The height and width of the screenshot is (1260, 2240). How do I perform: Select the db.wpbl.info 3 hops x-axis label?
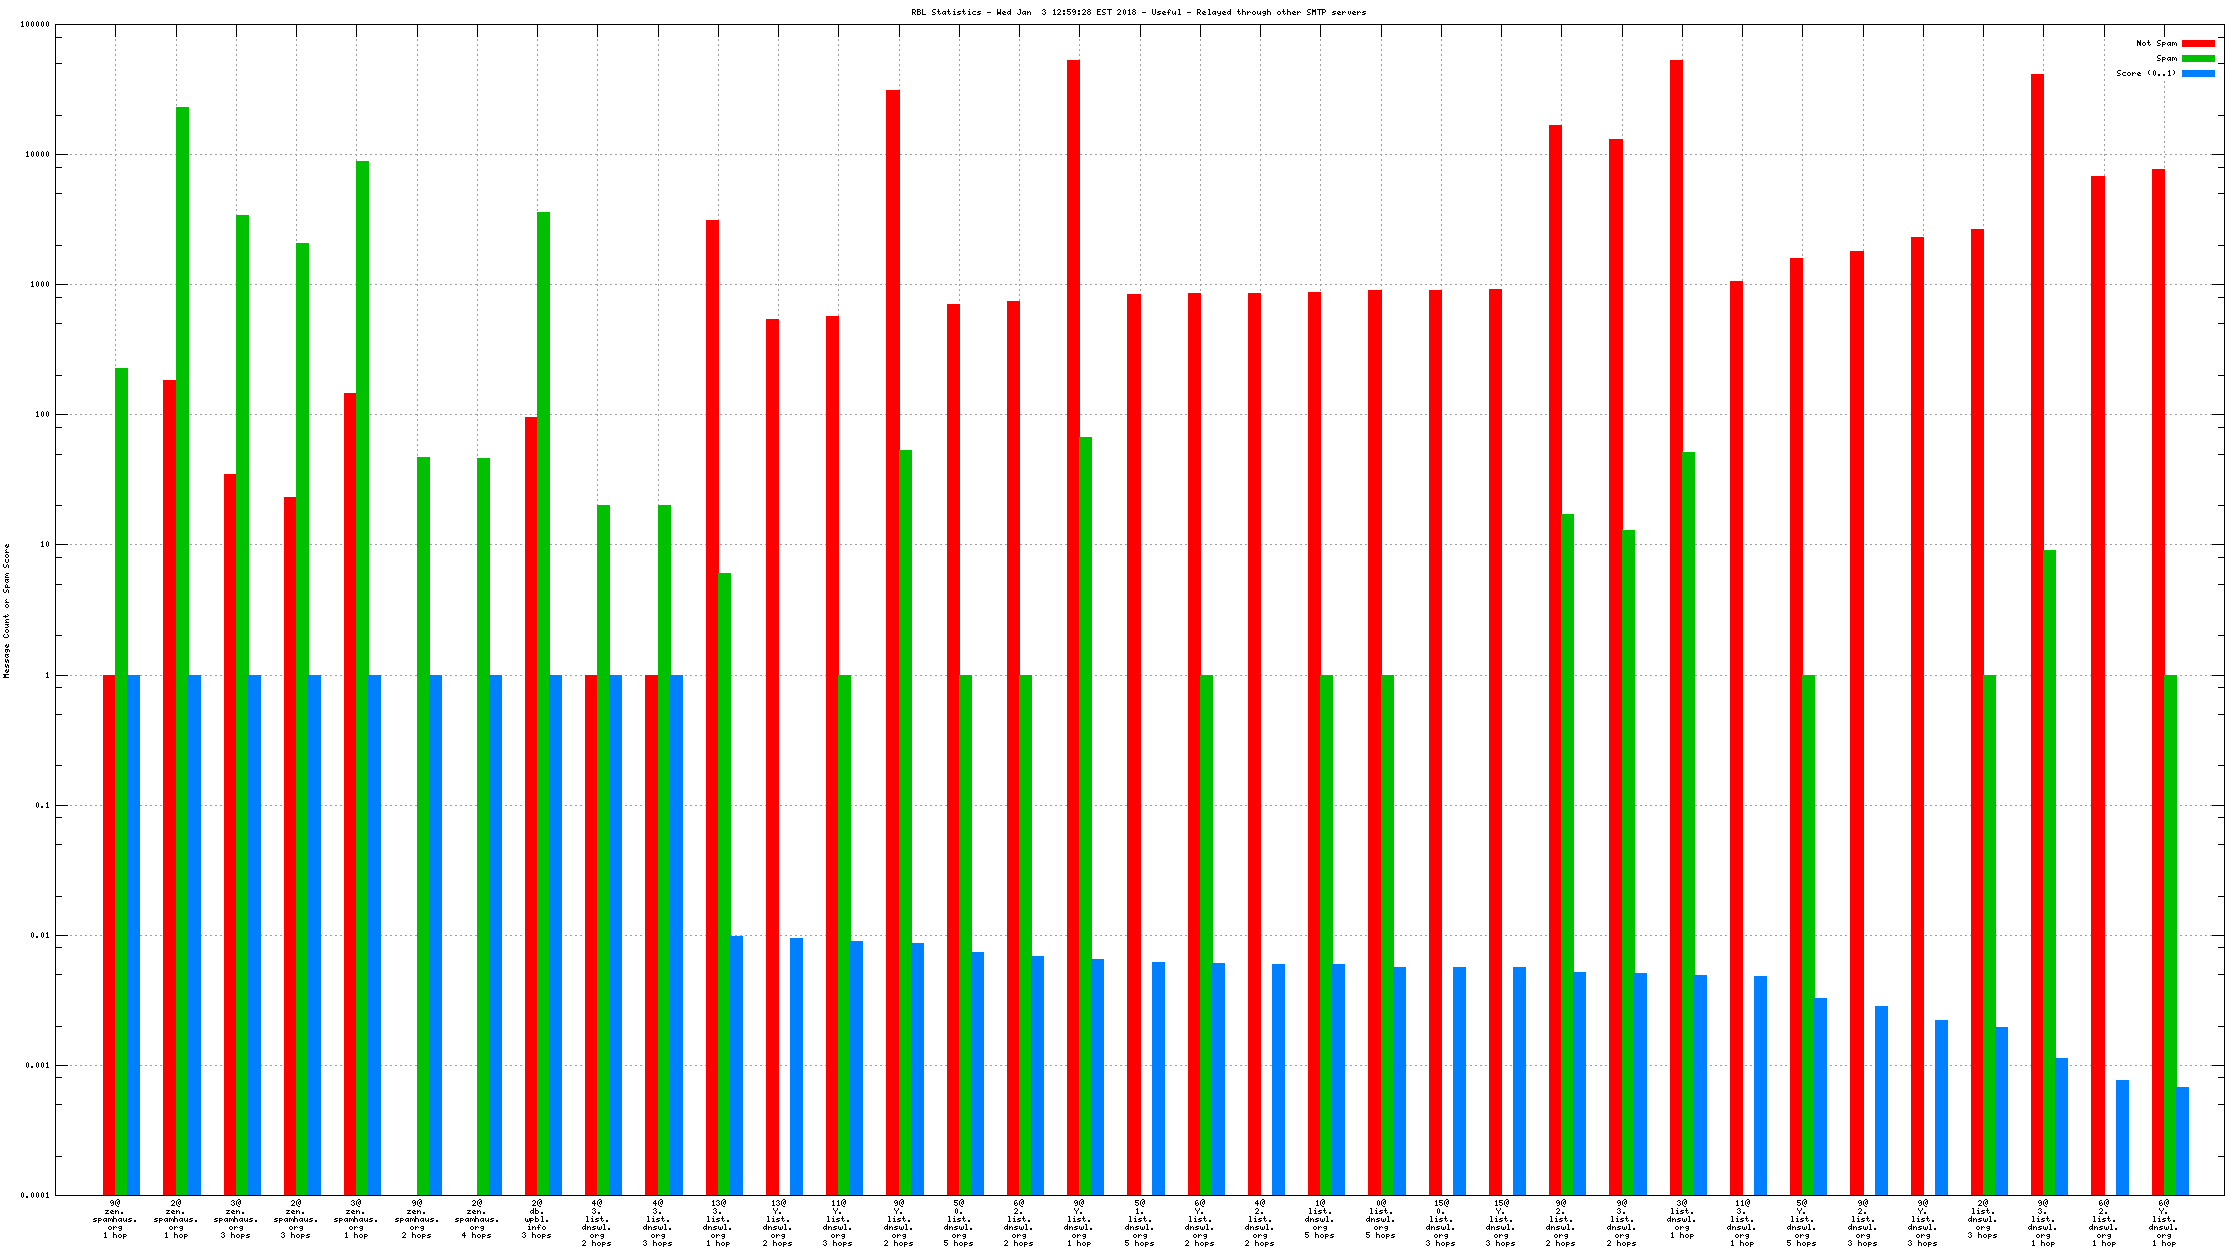(x=537, y=1219)
